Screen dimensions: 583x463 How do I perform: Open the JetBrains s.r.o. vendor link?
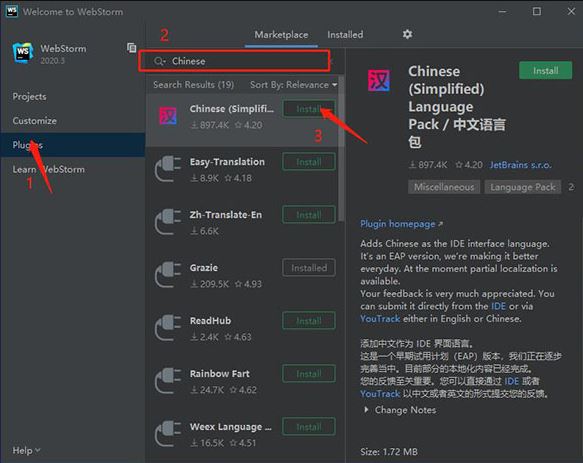[520, 165]
